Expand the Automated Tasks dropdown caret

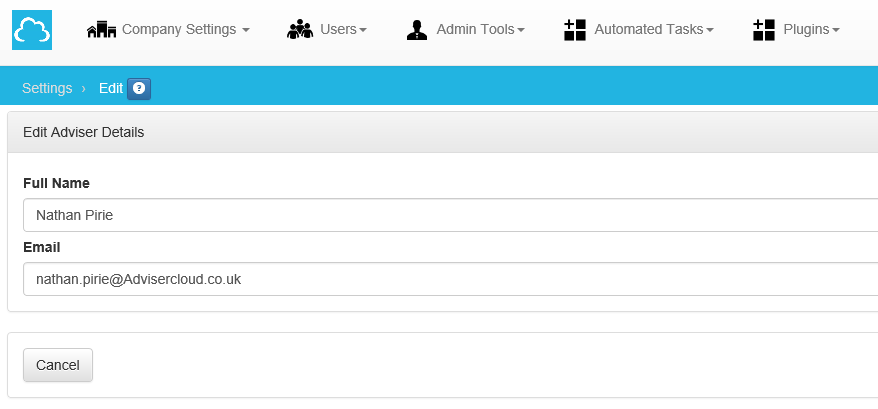coord(710,31)
